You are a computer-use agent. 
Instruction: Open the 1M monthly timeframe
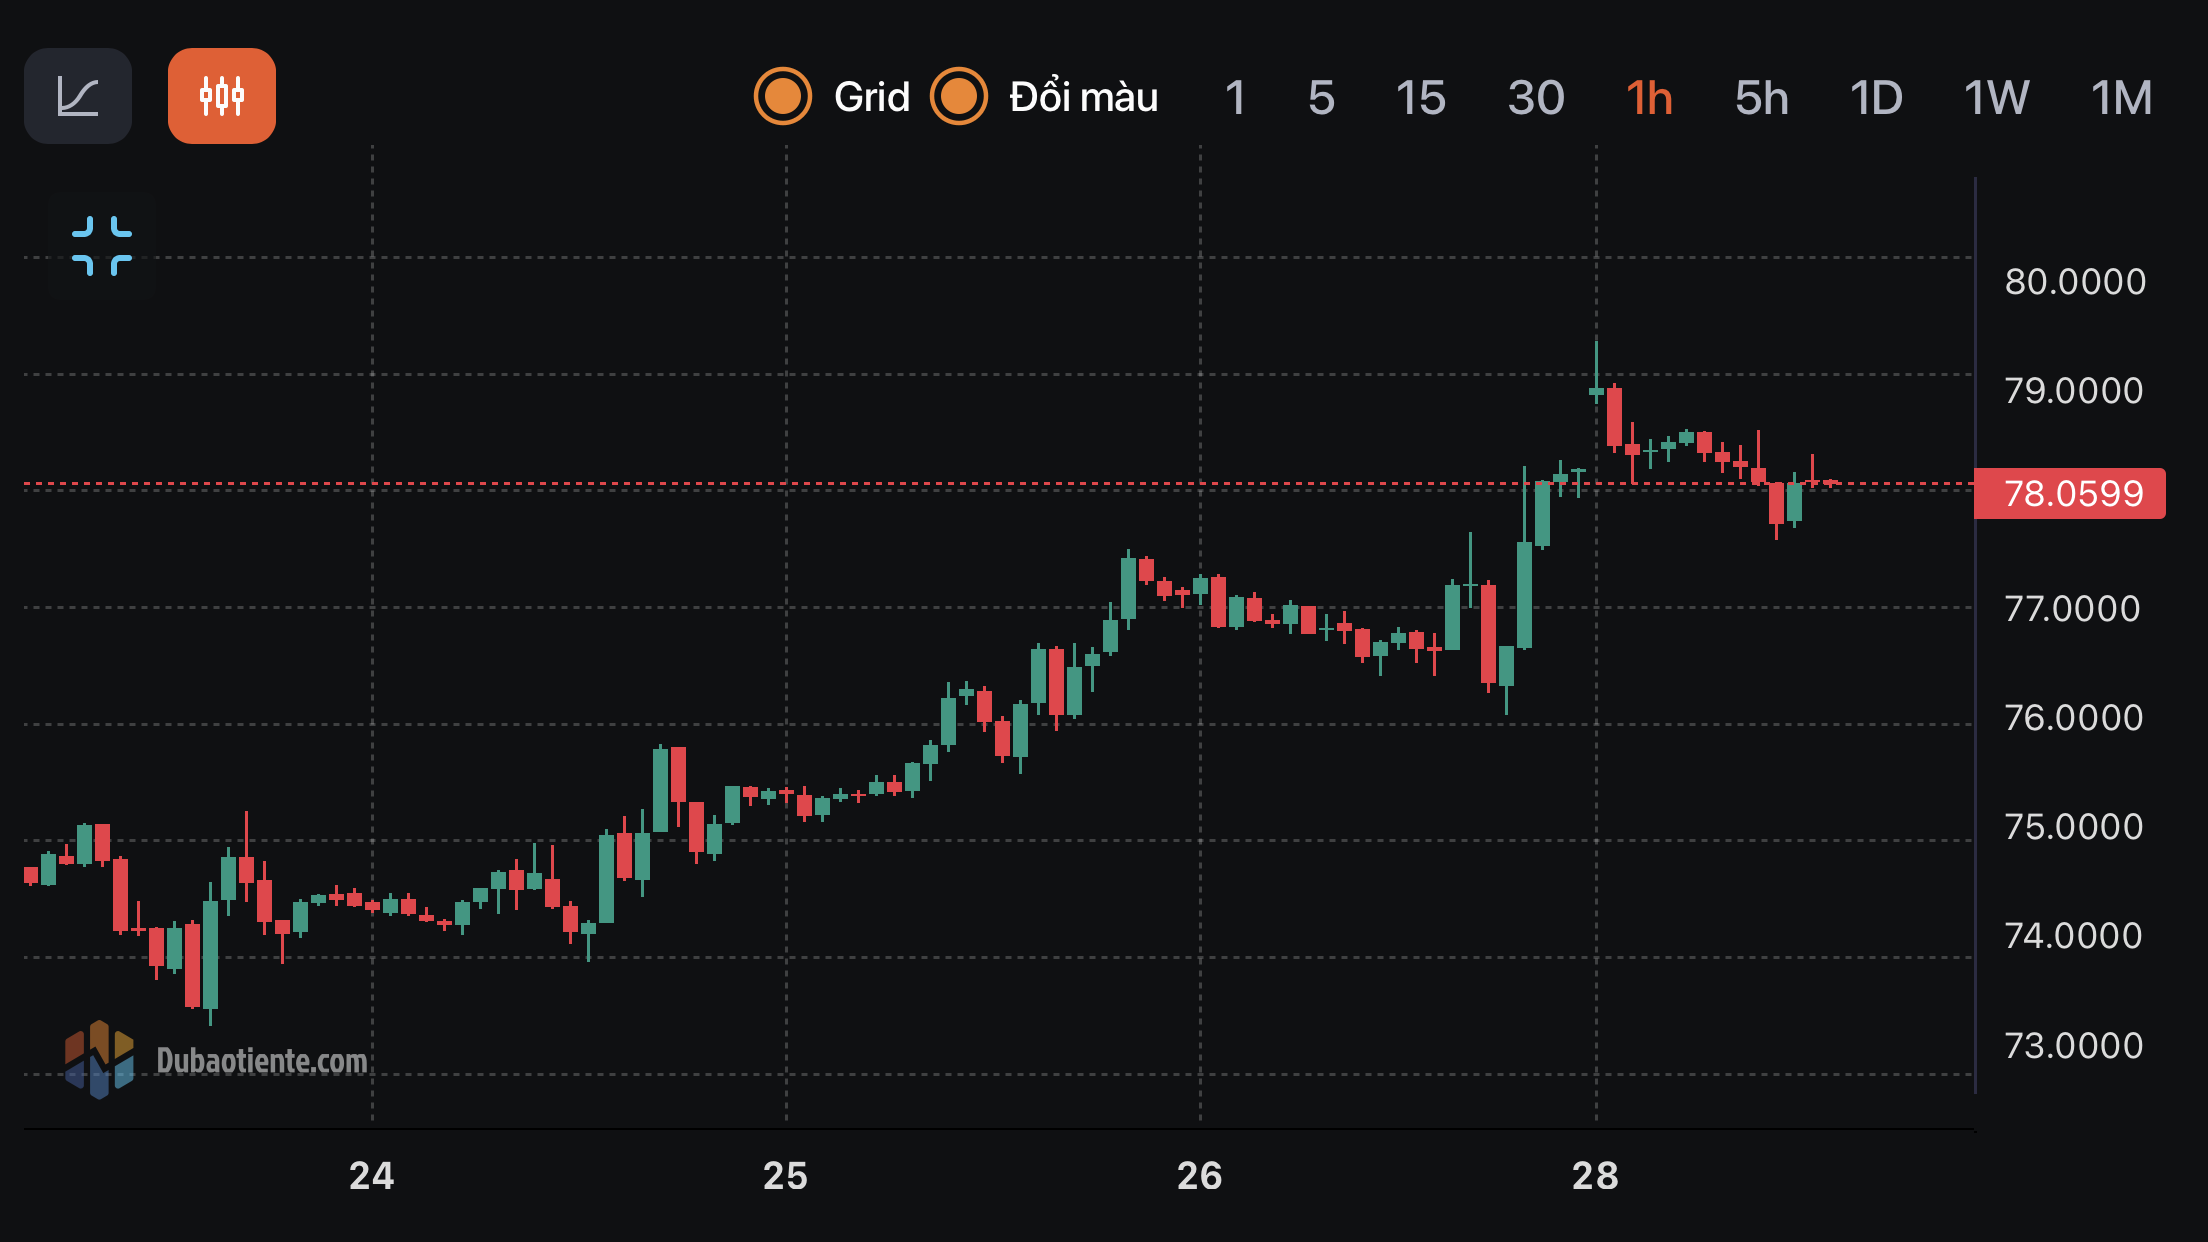click(x=2121, y=98)
